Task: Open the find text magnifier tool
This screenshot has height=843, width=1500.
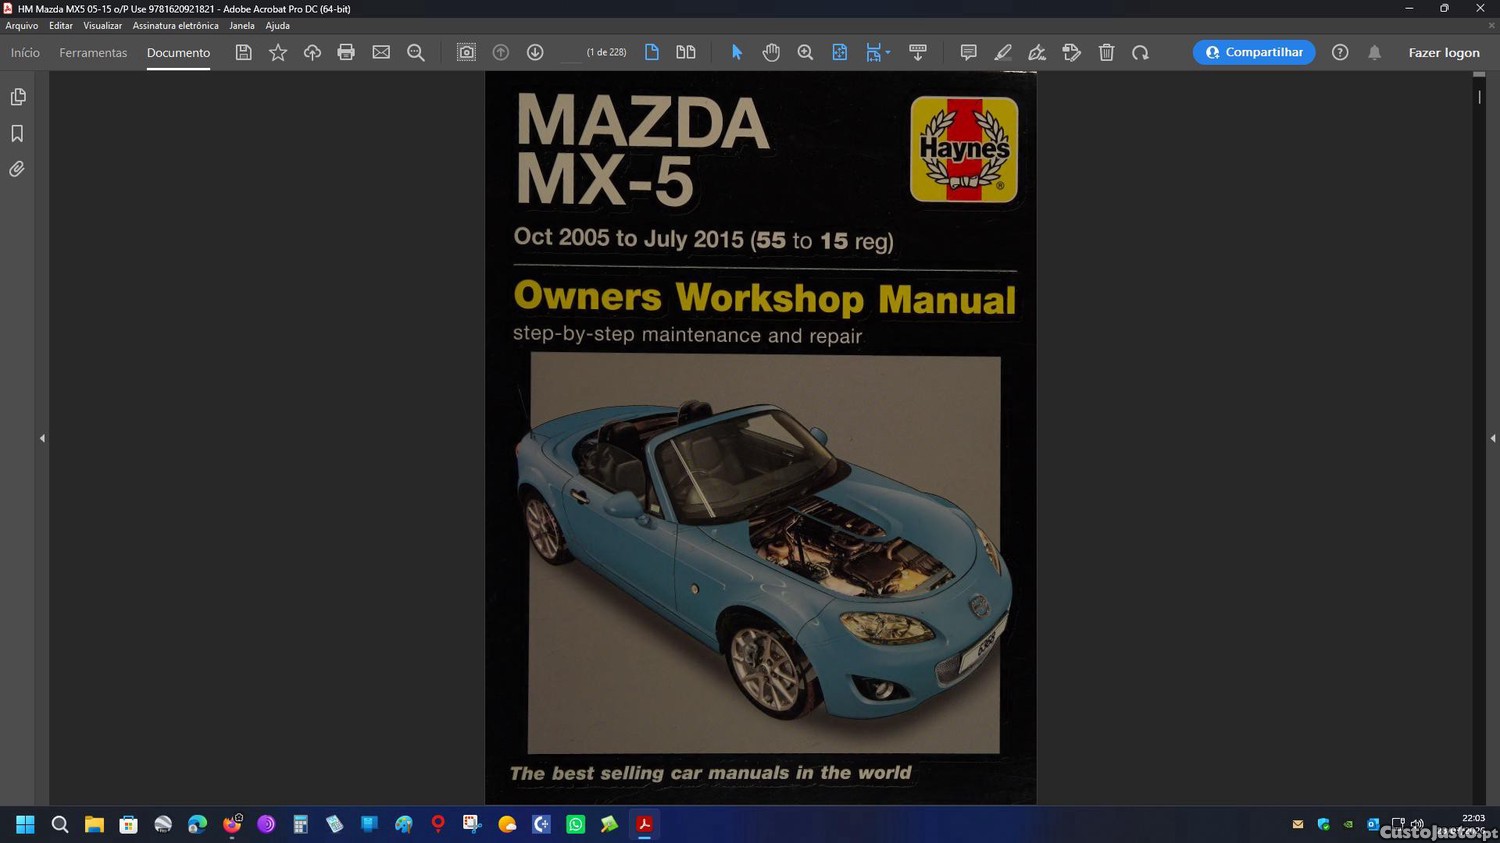Action: pos(416,52)
